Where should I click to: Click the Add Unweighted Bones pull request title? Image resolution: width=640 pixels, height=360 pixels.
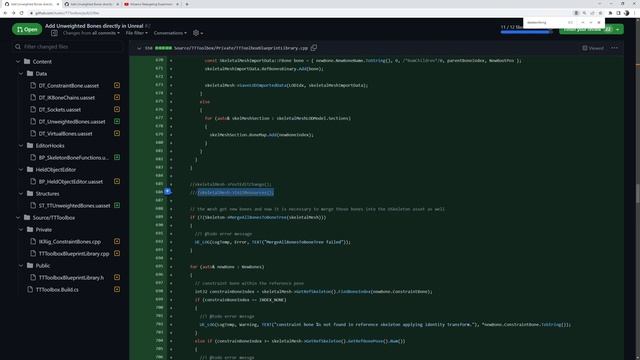[94, 26]
